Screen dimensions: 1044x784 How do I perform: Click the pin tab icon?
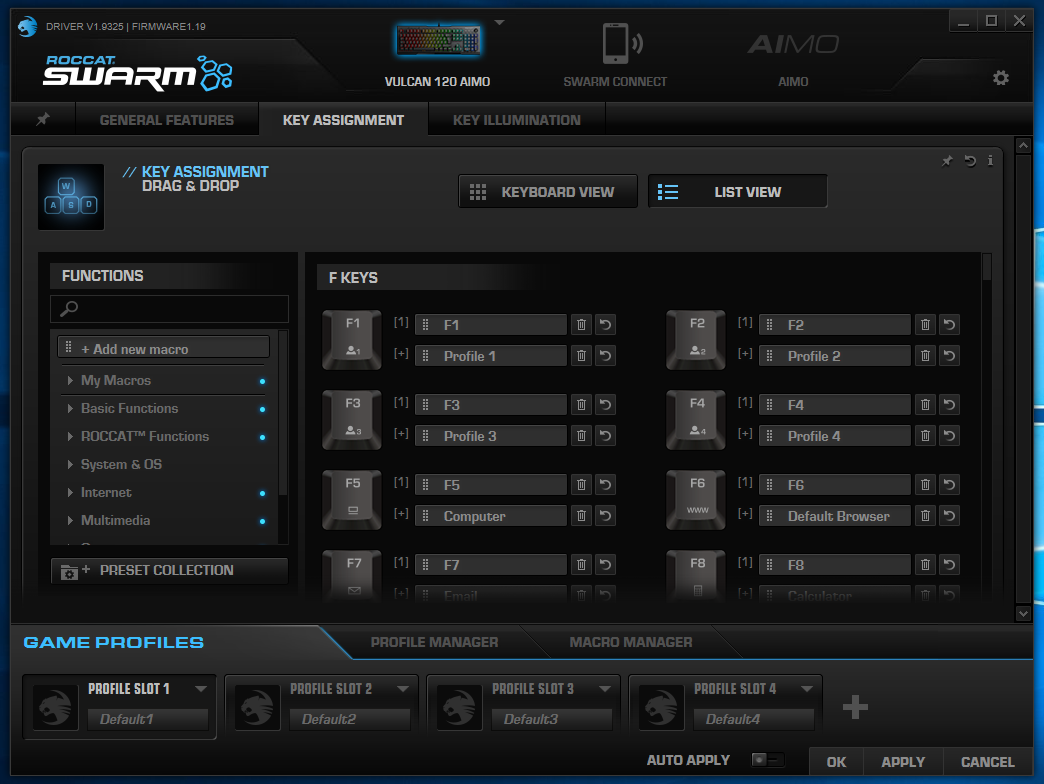pos(43,119)
